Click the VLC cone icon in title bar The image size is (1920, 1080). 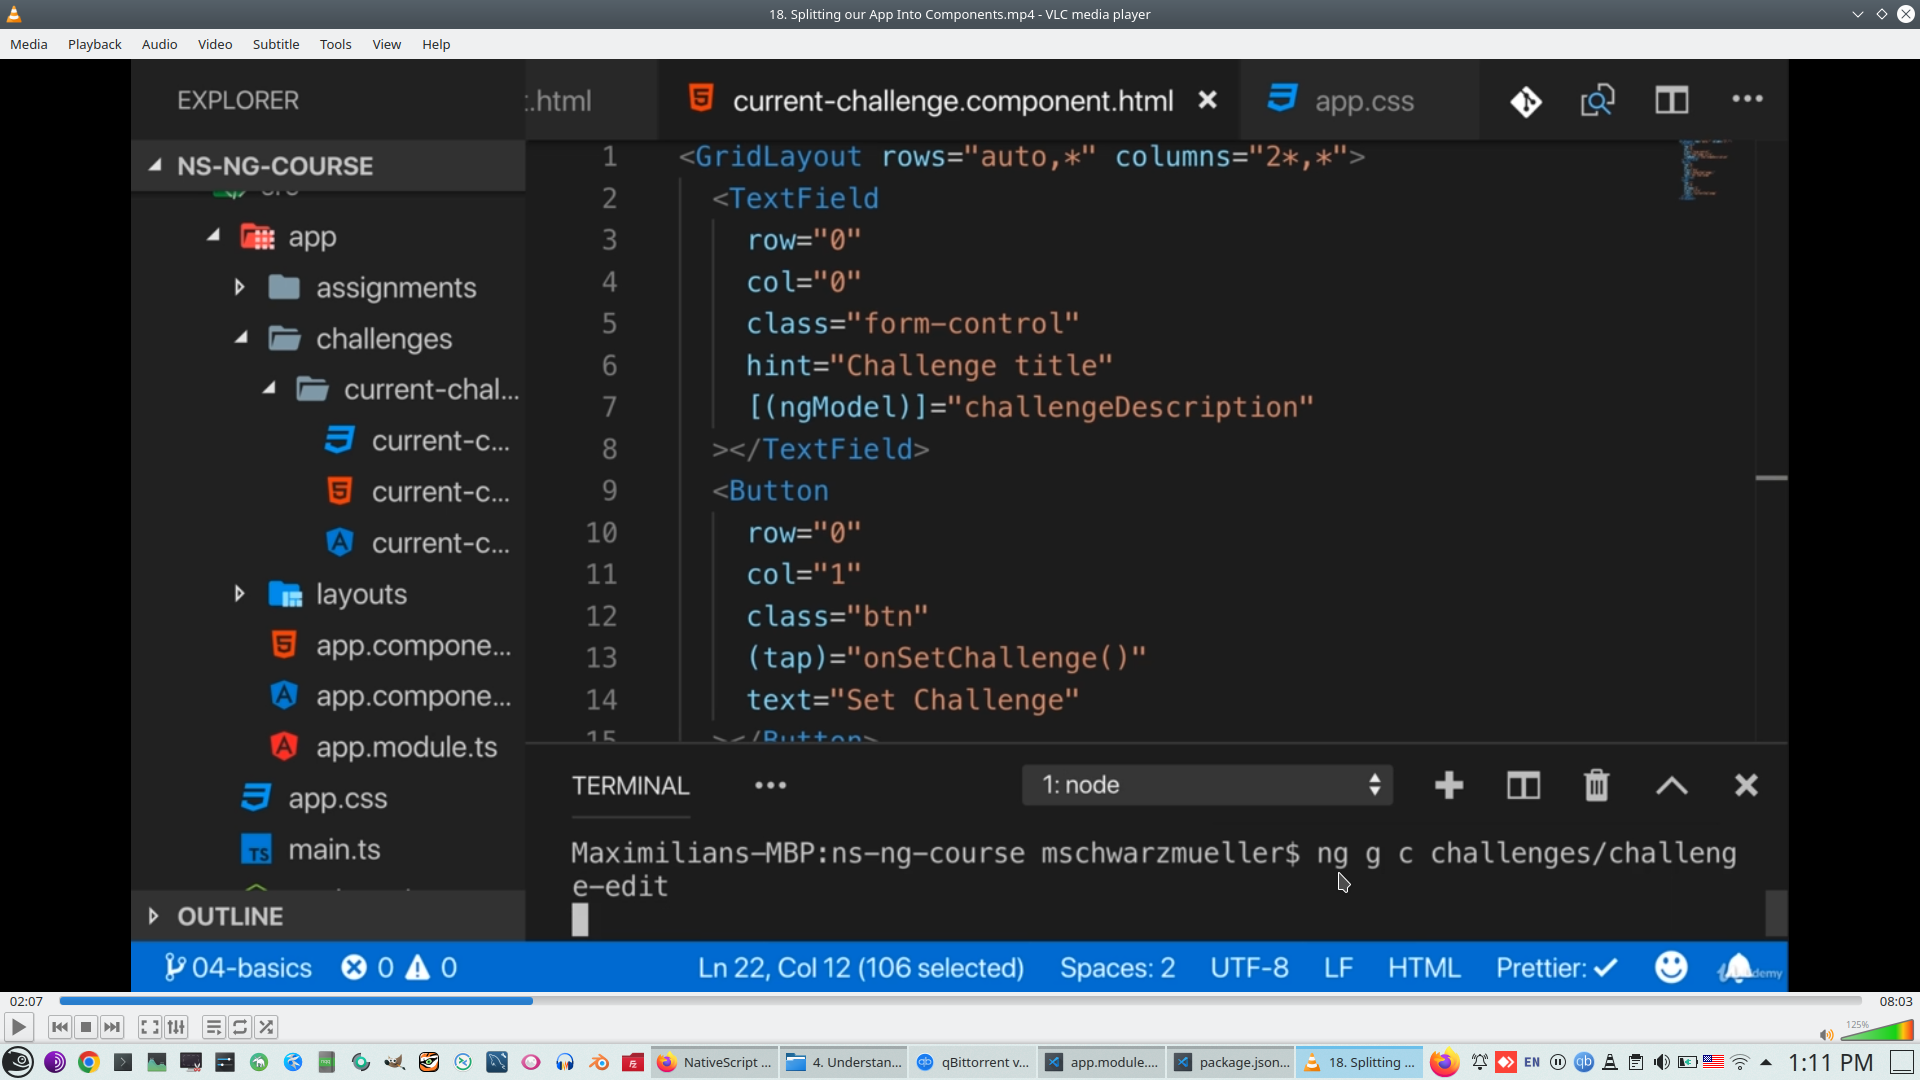[14, 14]
